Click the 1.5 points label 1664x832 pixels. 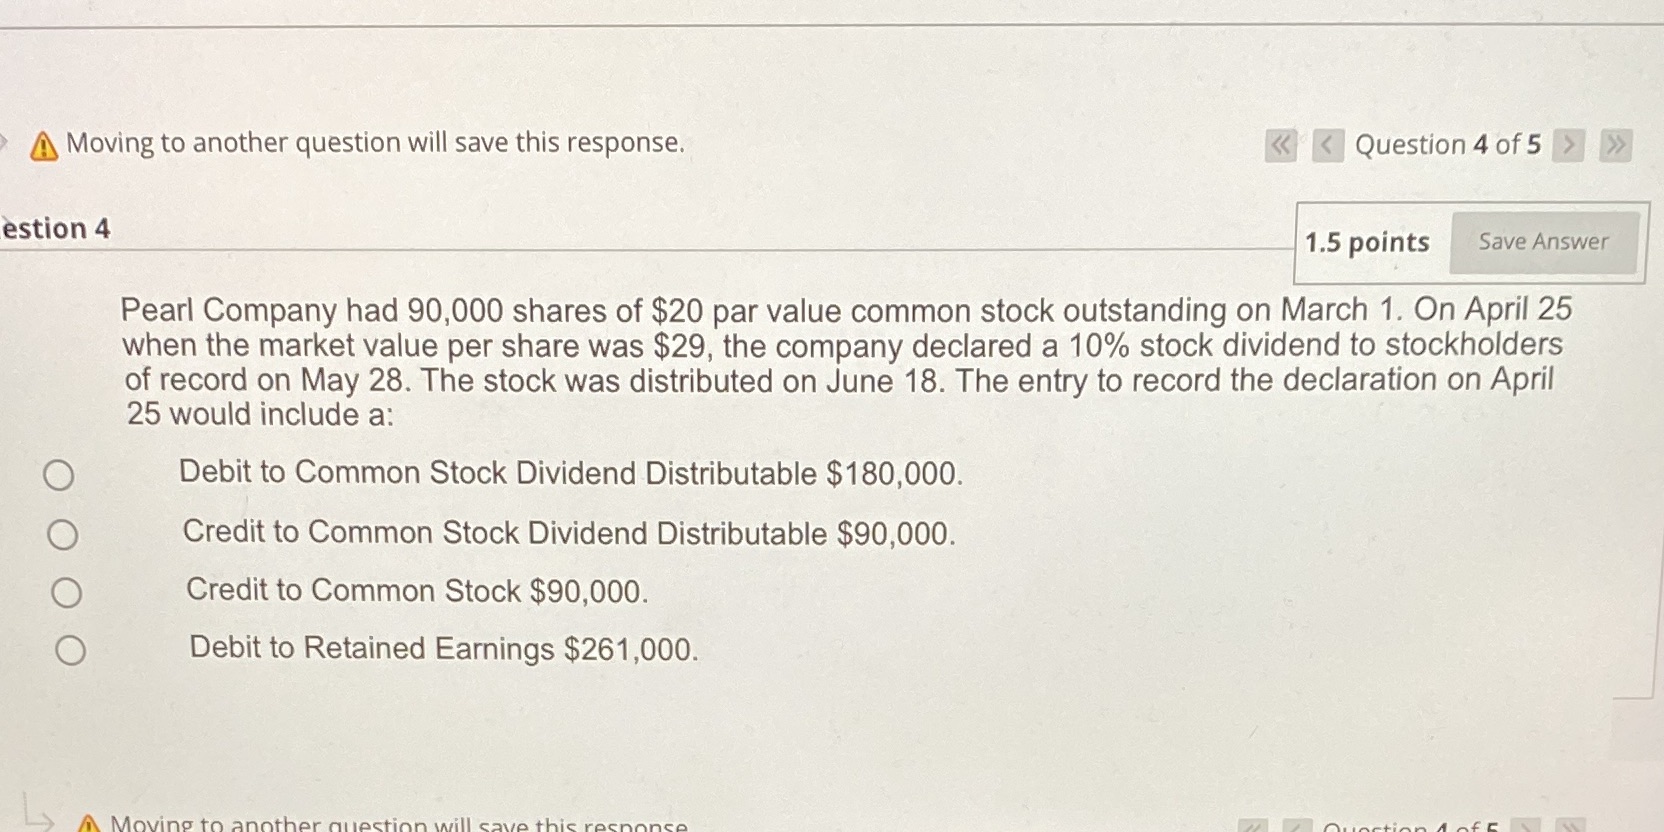coord(1367,242)
